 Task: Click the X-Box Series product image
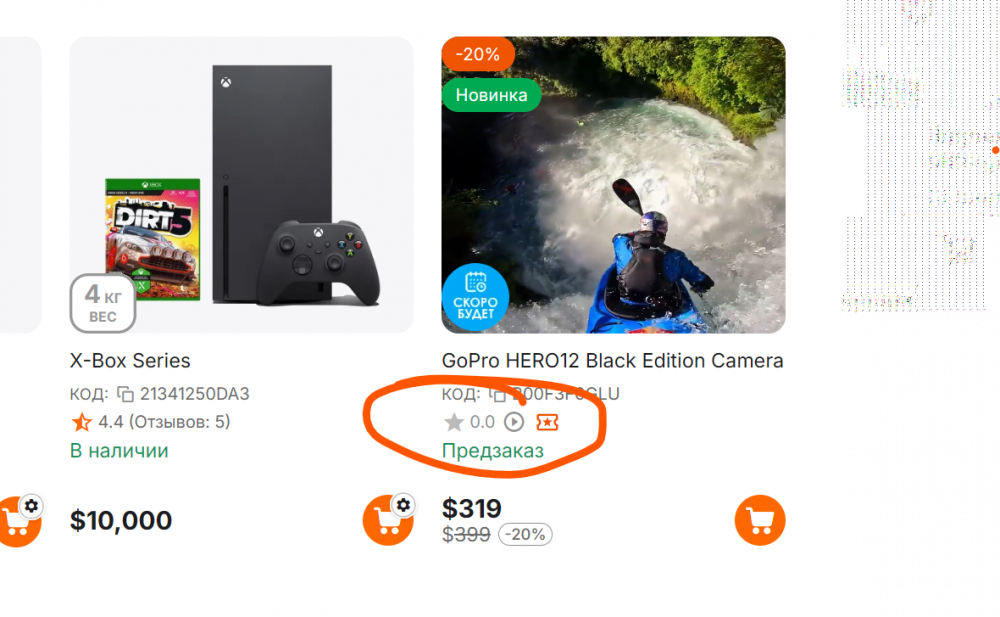241,184
